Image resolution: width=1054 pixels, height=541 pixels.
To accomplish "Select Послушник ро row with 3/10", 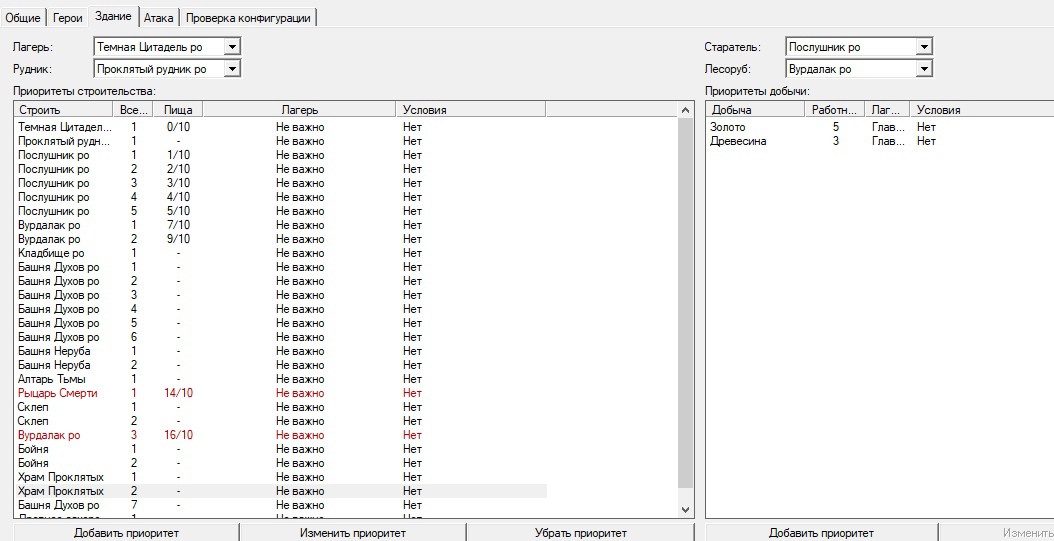I will tap(280, 183).
